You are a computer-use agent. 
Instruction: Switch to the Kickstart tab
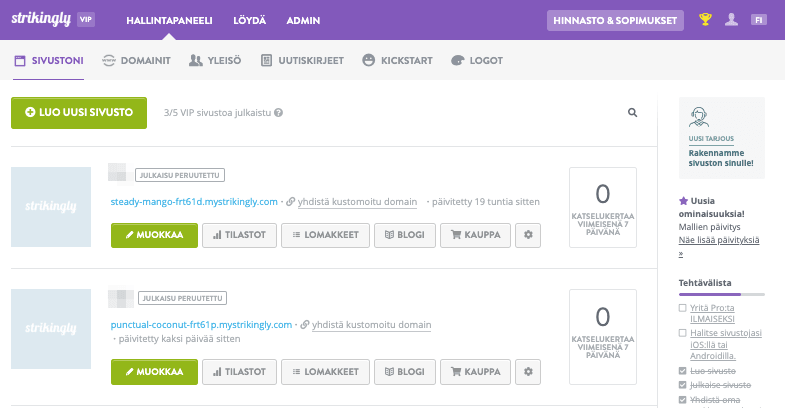tap(398, 61)
